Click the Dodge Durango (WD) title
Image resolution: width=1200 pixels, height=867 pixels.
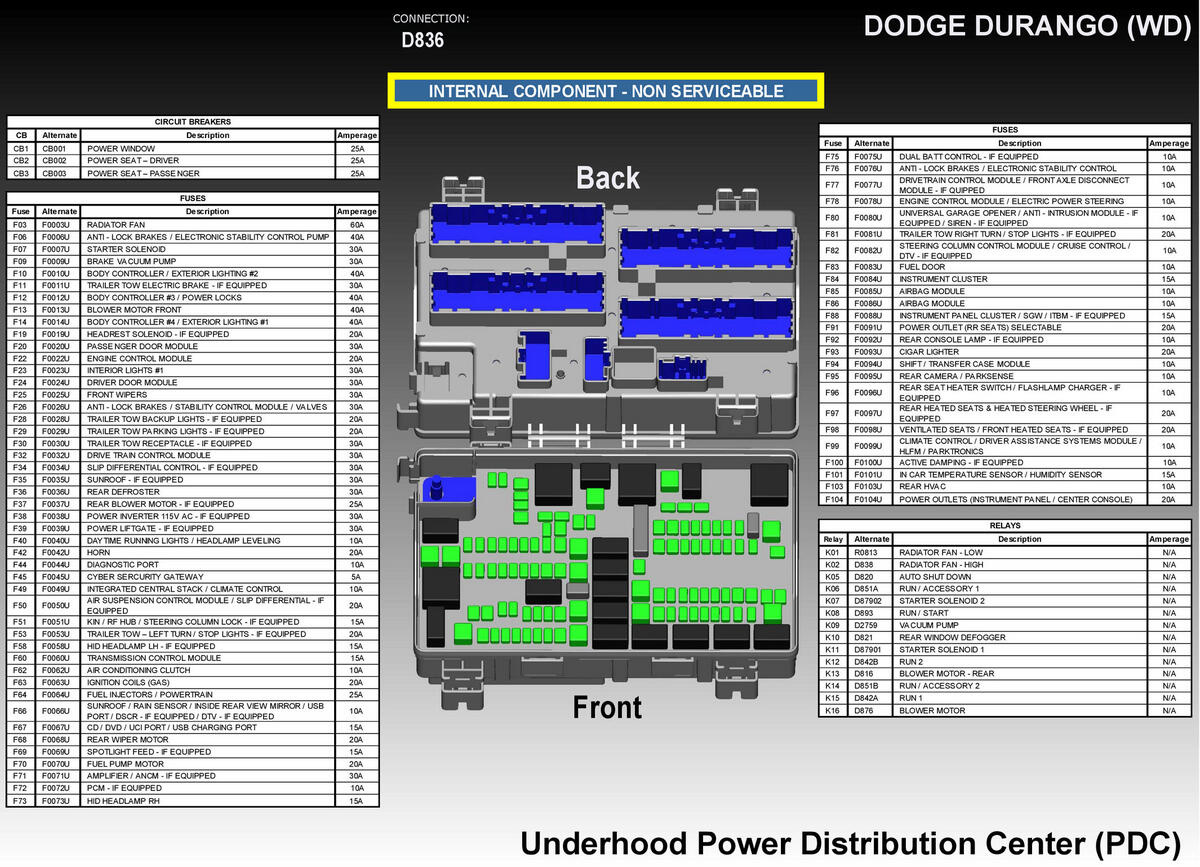[1023, 27]
